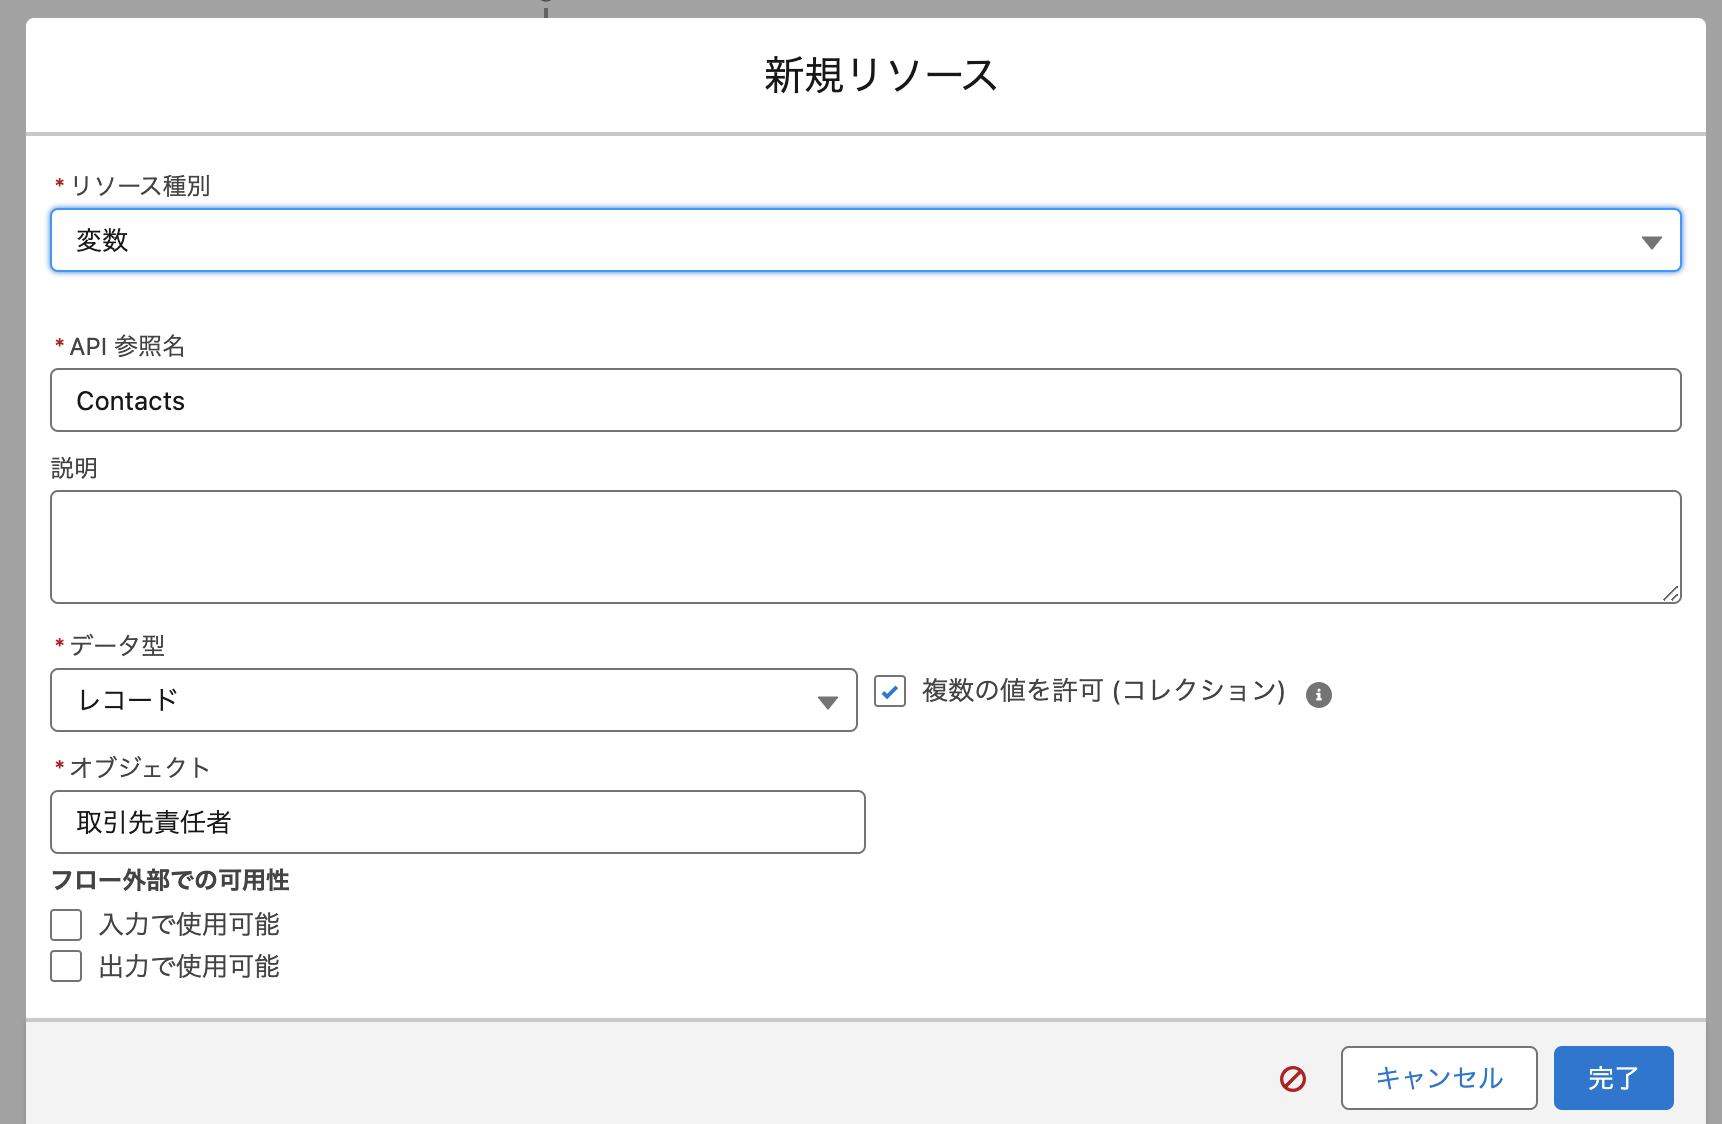Viewport: 1722px width, 1124px height.
Task: Enable 出力で使用可能 checkbox
Action: pos(65,966)
